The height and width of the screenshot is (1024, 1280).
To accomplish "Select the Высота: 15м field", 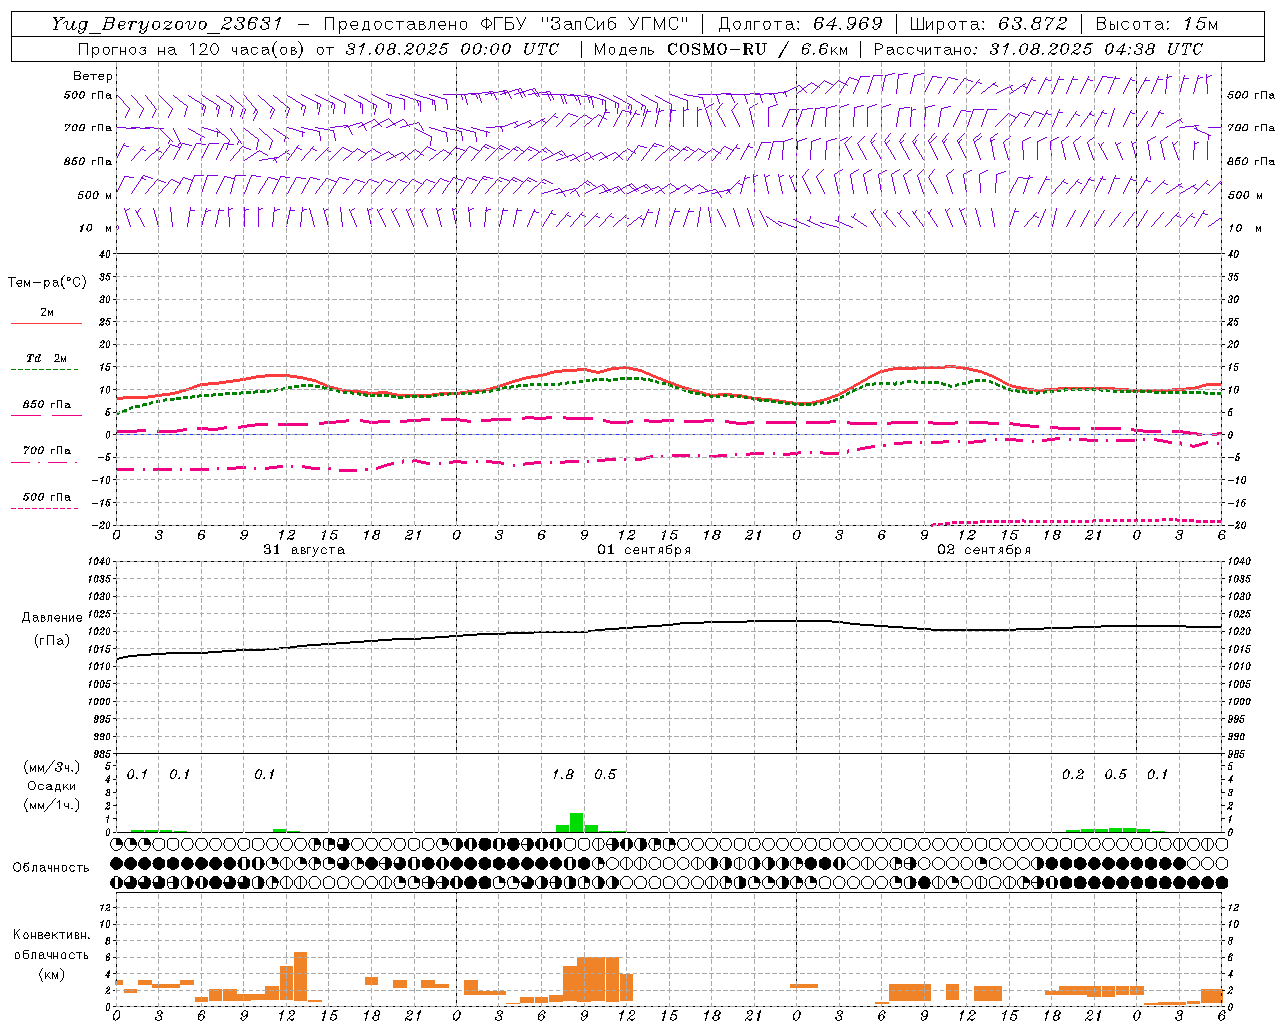I will click(1157, 24).
